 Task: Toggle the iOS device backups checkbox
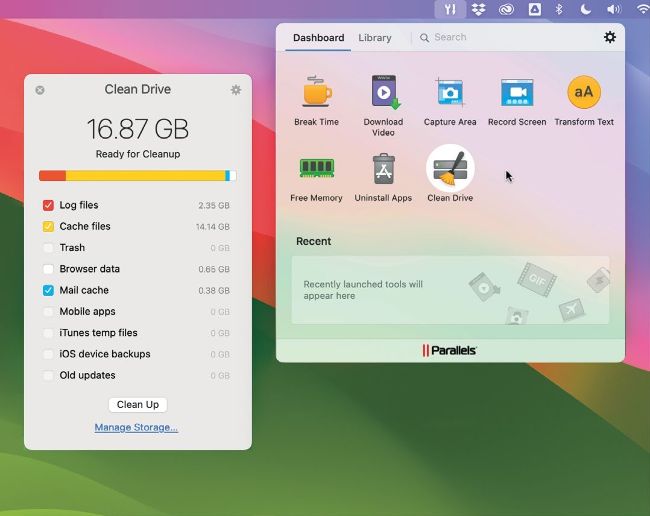tap(48, 354)
